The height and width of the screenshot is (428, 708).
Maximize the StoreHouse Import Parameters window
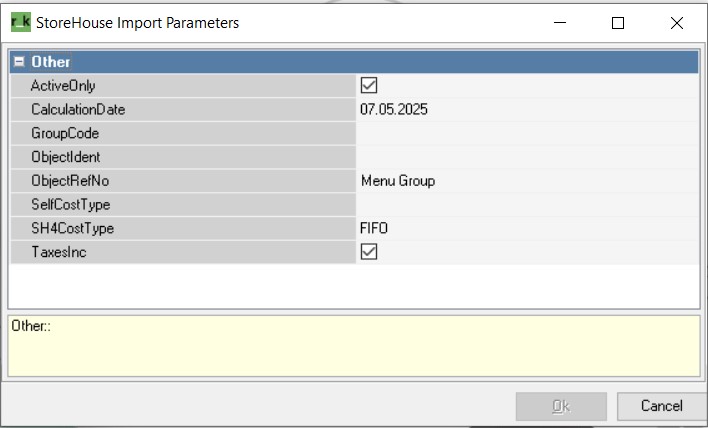click(x=618, y=23)
